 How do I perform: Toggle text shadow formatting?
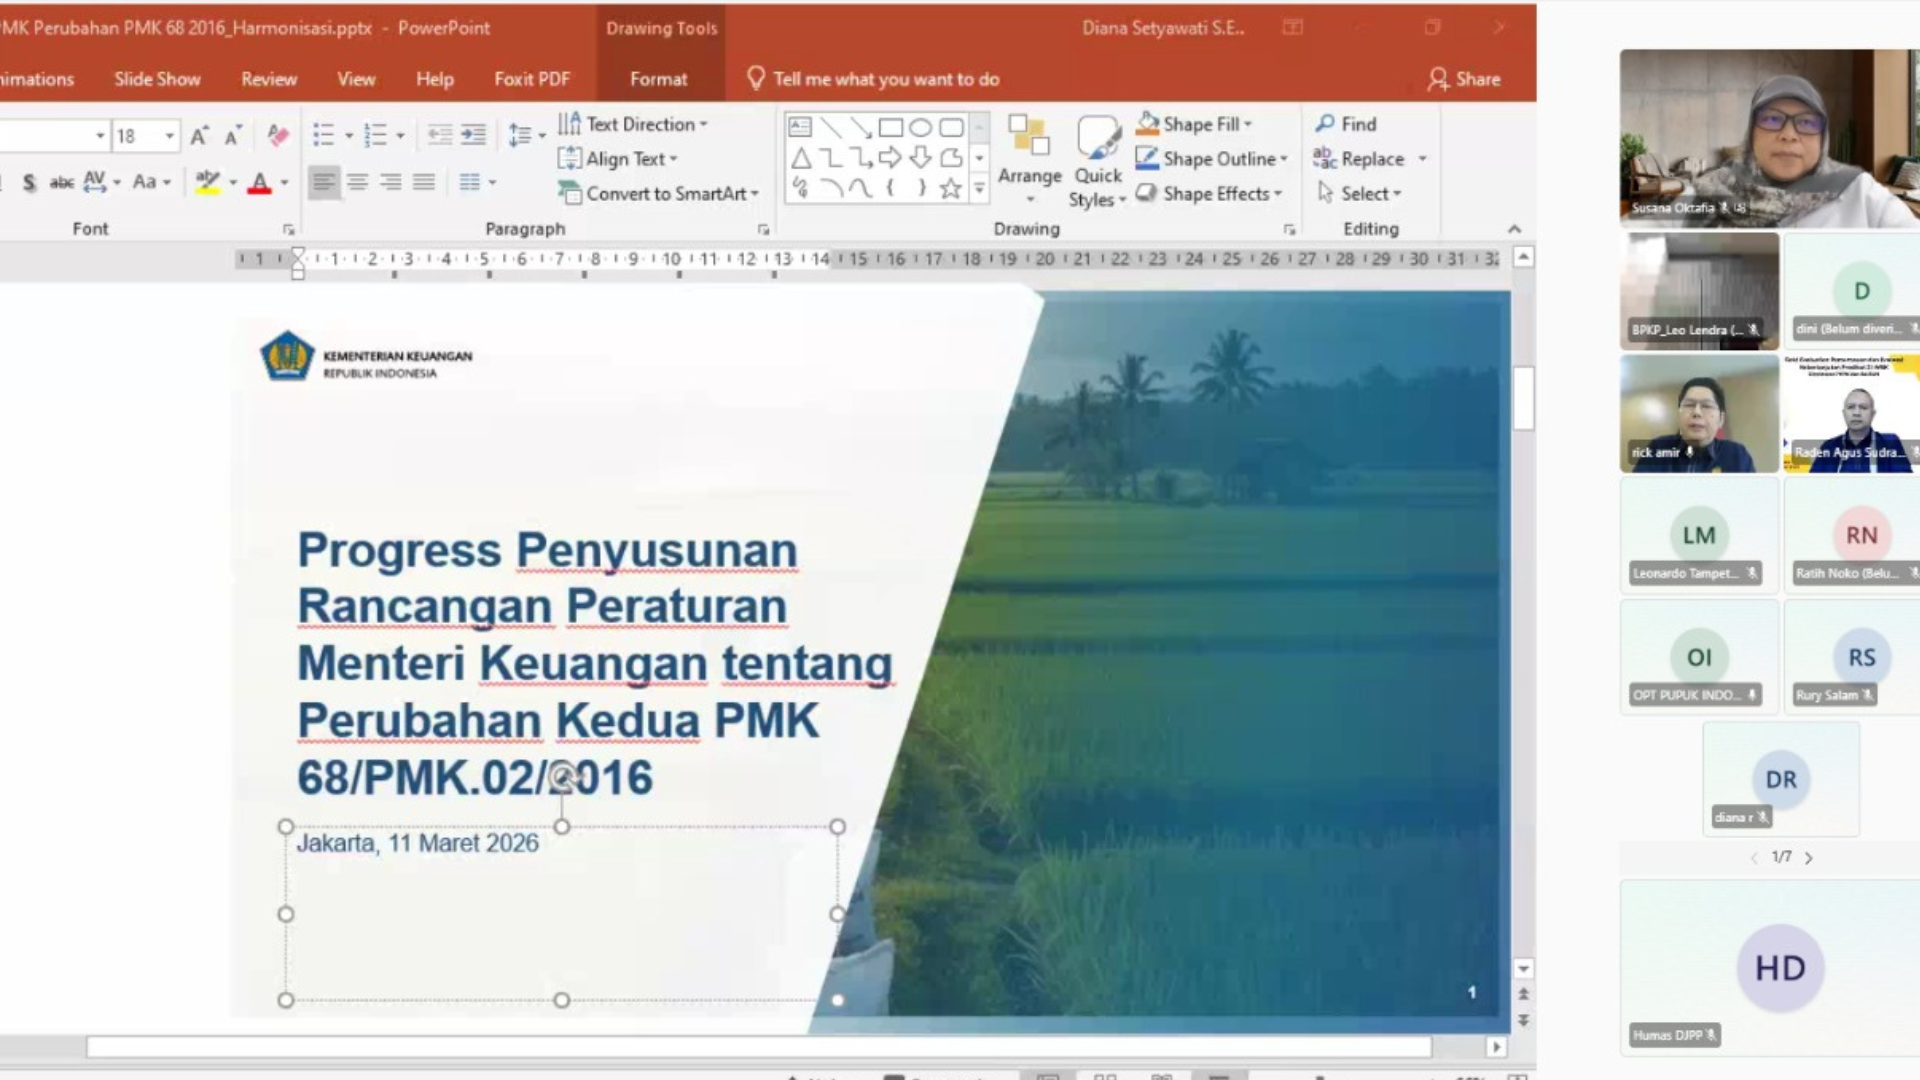(29, 182)
